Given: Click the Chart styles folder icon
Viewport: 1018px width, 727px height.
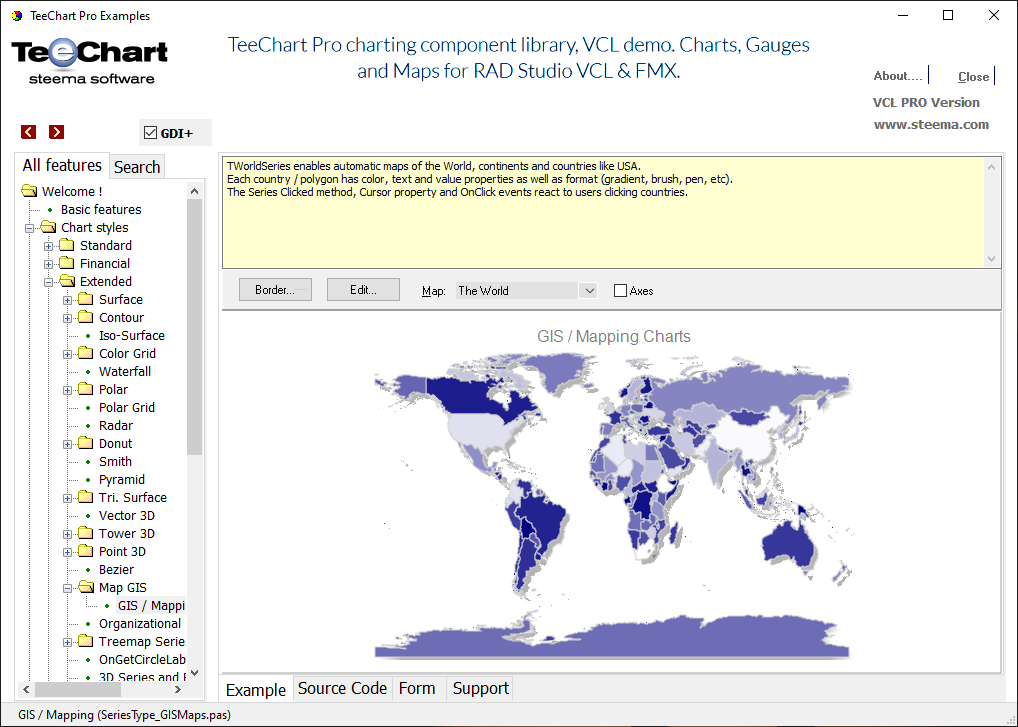Looking at the screenshot, I should coord(48,227).
